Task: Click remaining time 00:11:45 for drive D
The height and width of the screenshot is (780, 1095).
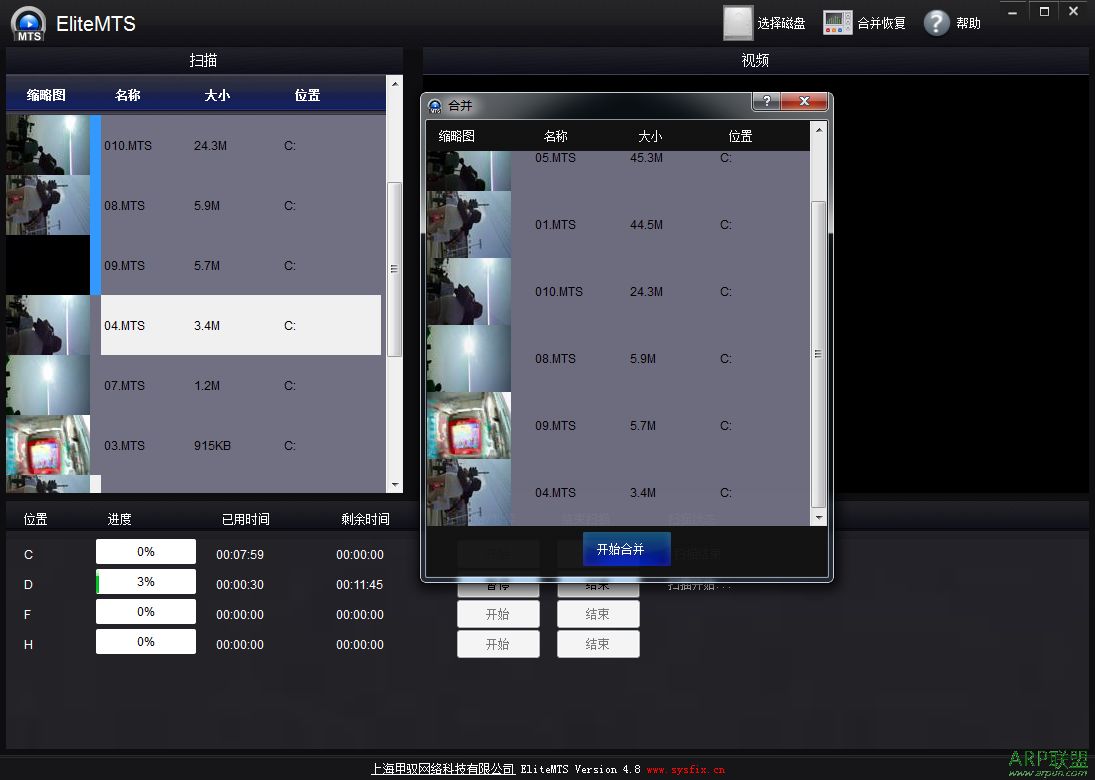Action: pos(360,584)
